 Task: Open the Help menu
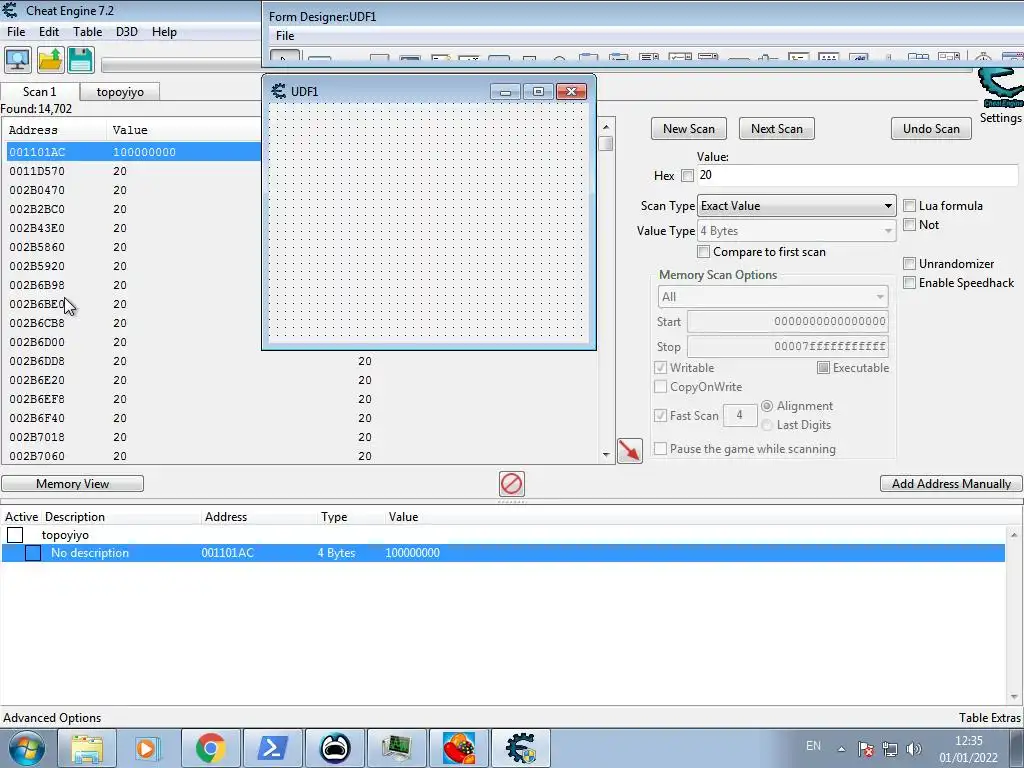pos(165,32)
